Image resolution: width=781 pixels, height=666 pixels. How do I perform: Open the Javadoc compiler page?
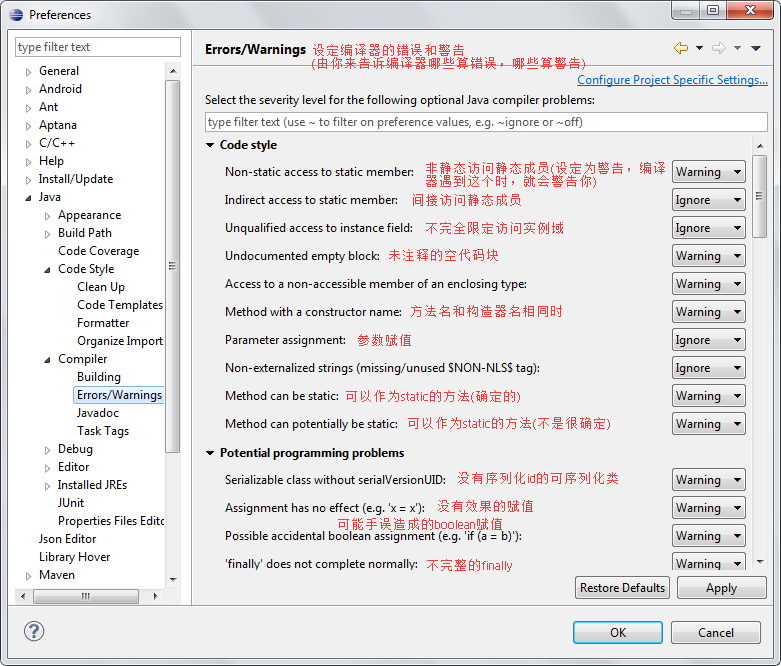tap(98, 413)
